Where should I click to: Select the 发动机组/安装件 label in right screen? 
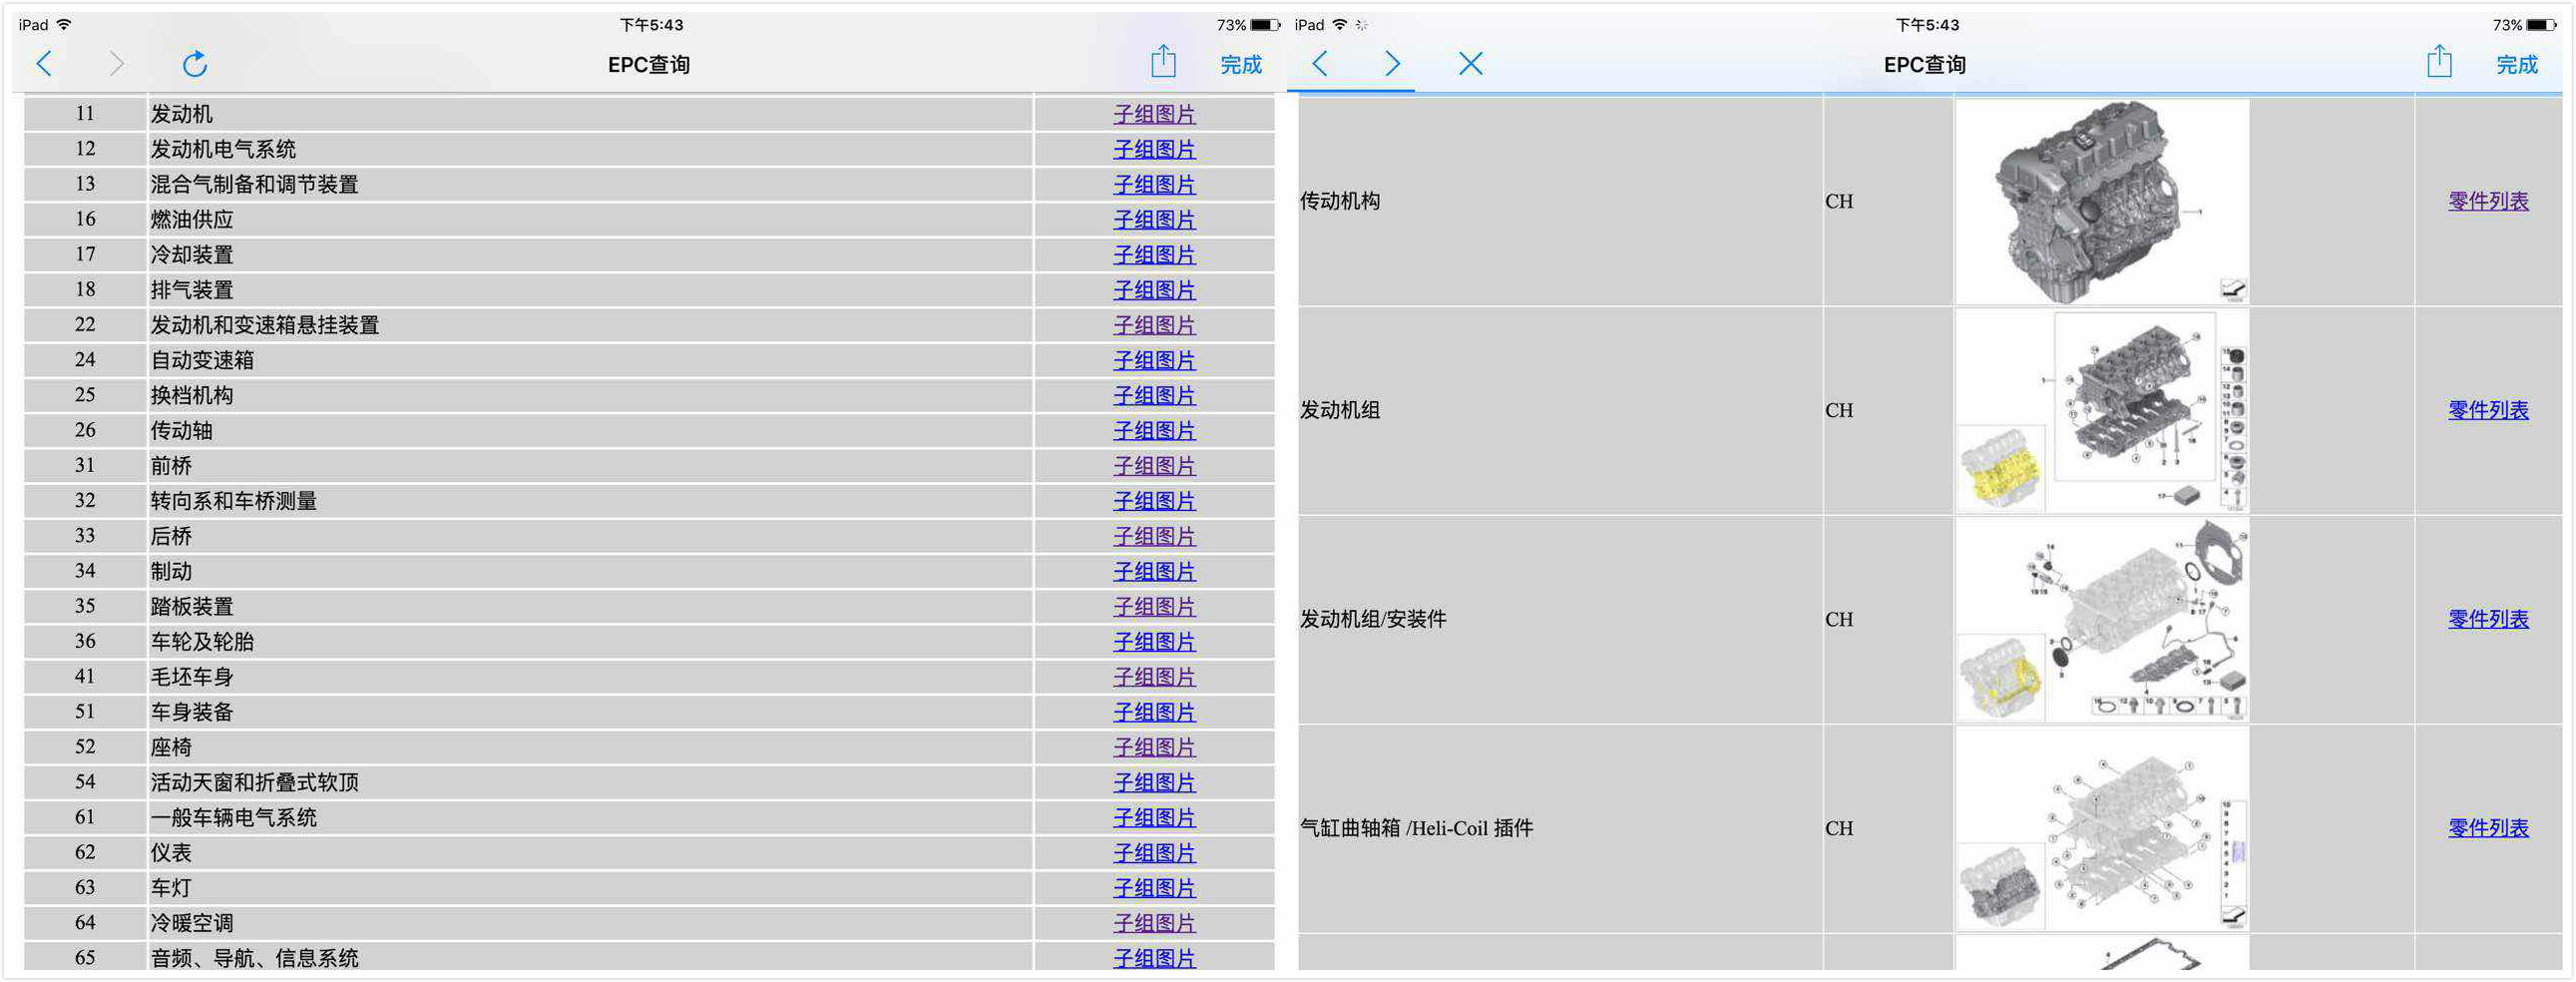click(1373, 619)
